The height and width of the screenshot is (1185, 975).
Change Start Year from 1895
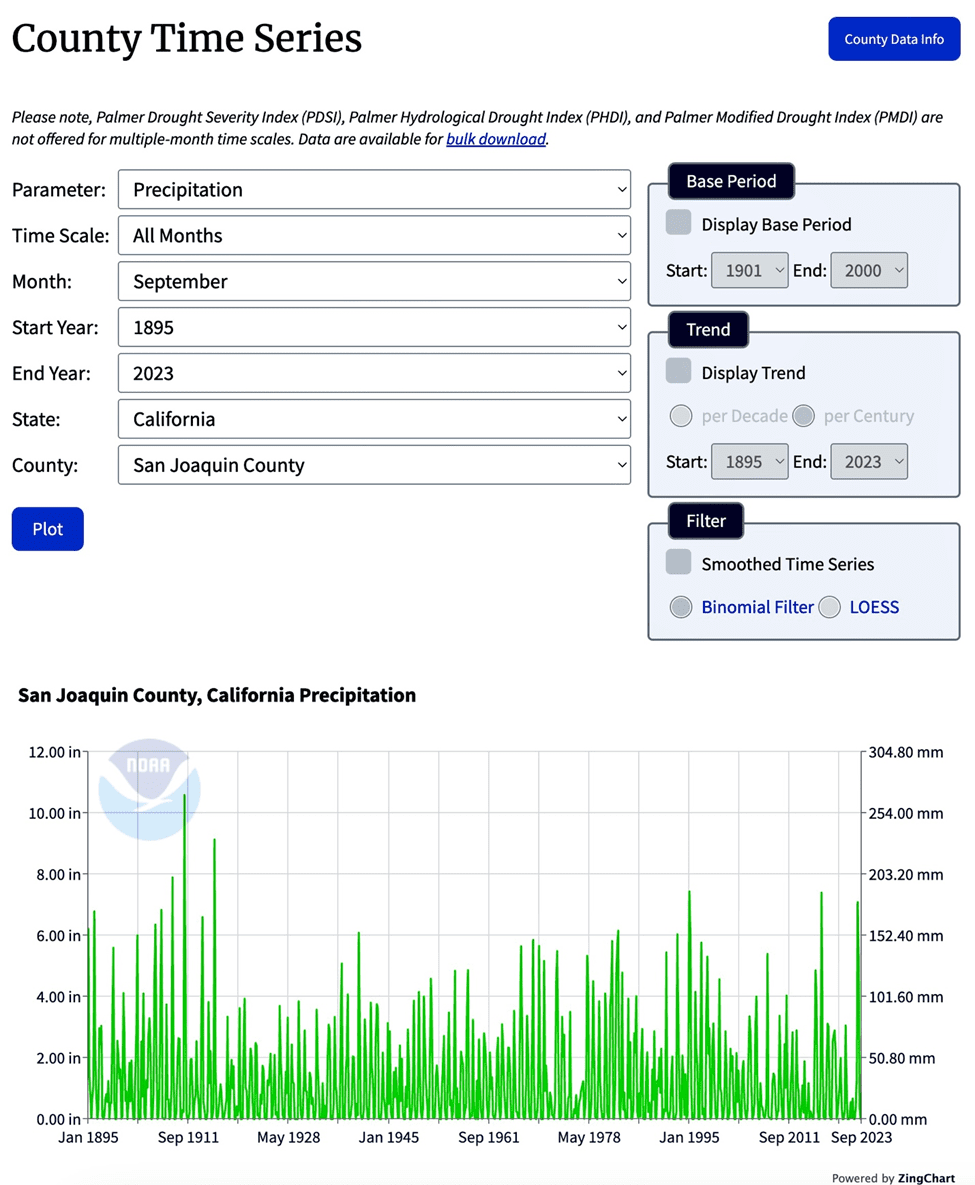[x=374, y=327]
